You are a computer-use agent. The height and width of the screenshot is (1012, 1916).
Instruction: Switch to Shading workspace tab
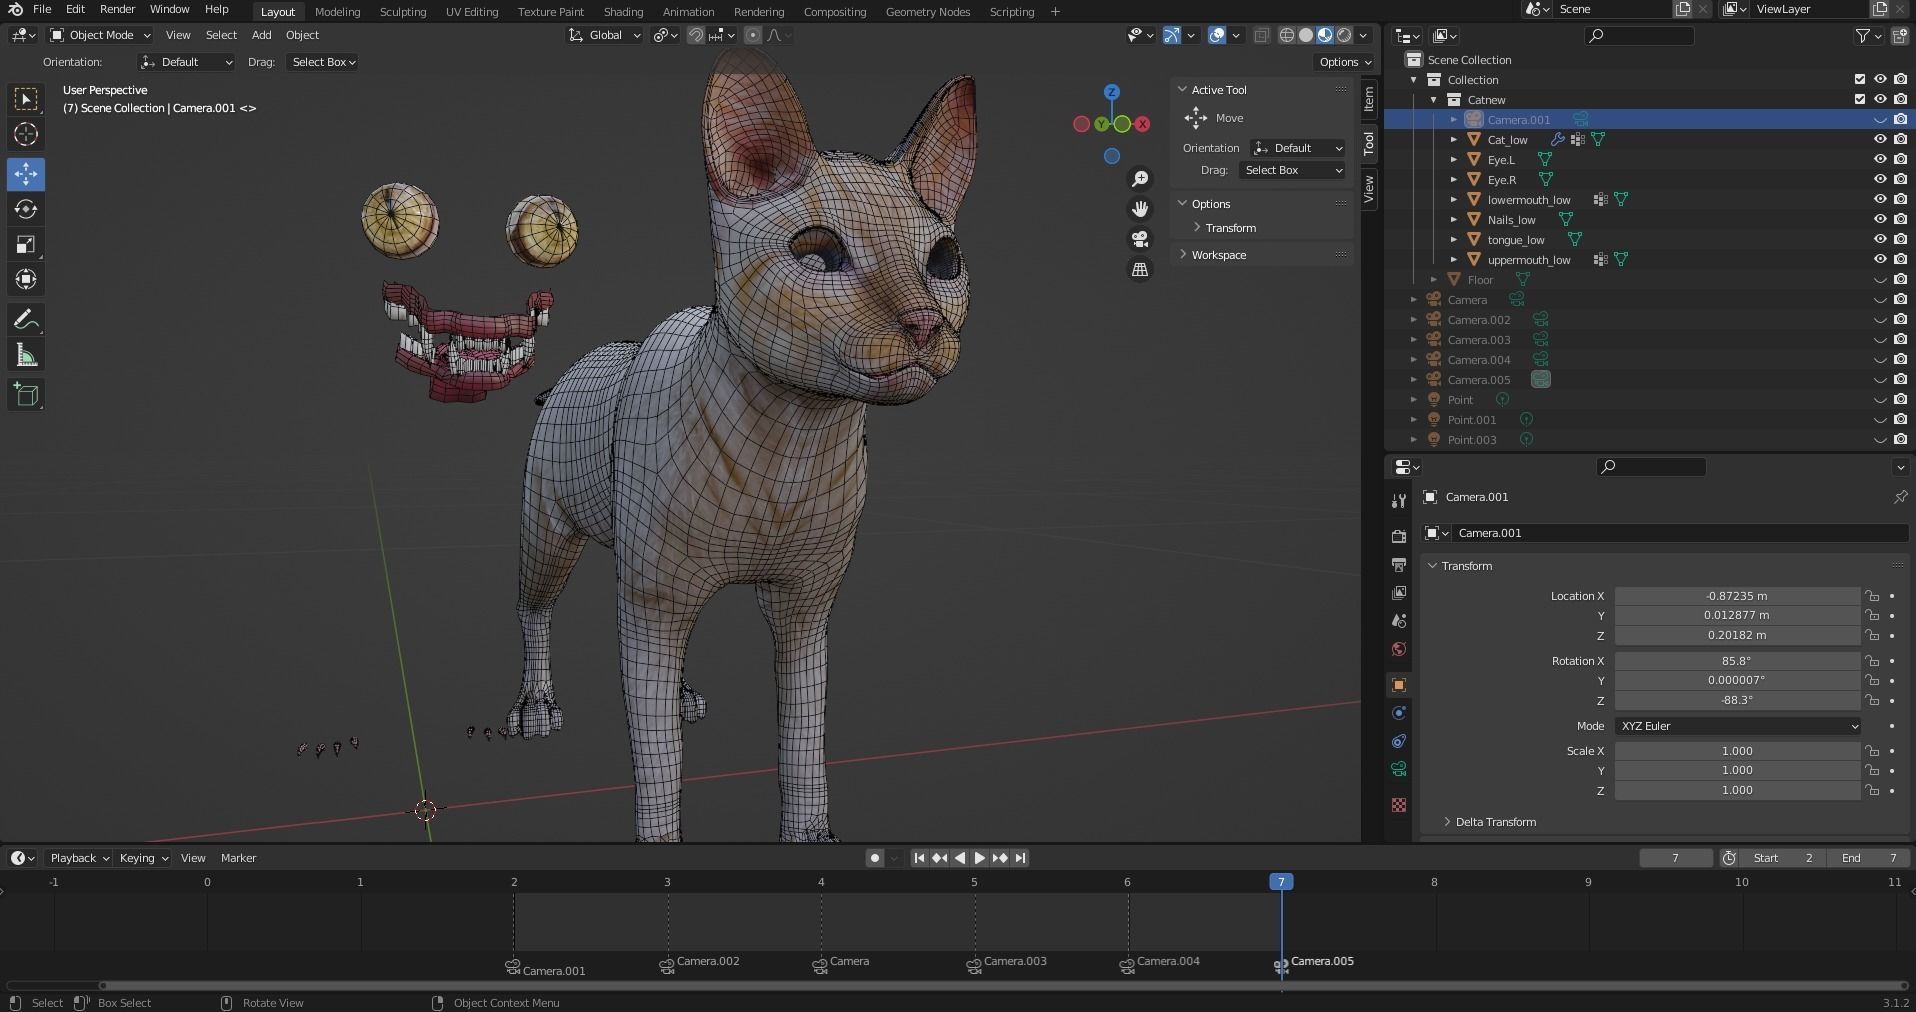623,12
